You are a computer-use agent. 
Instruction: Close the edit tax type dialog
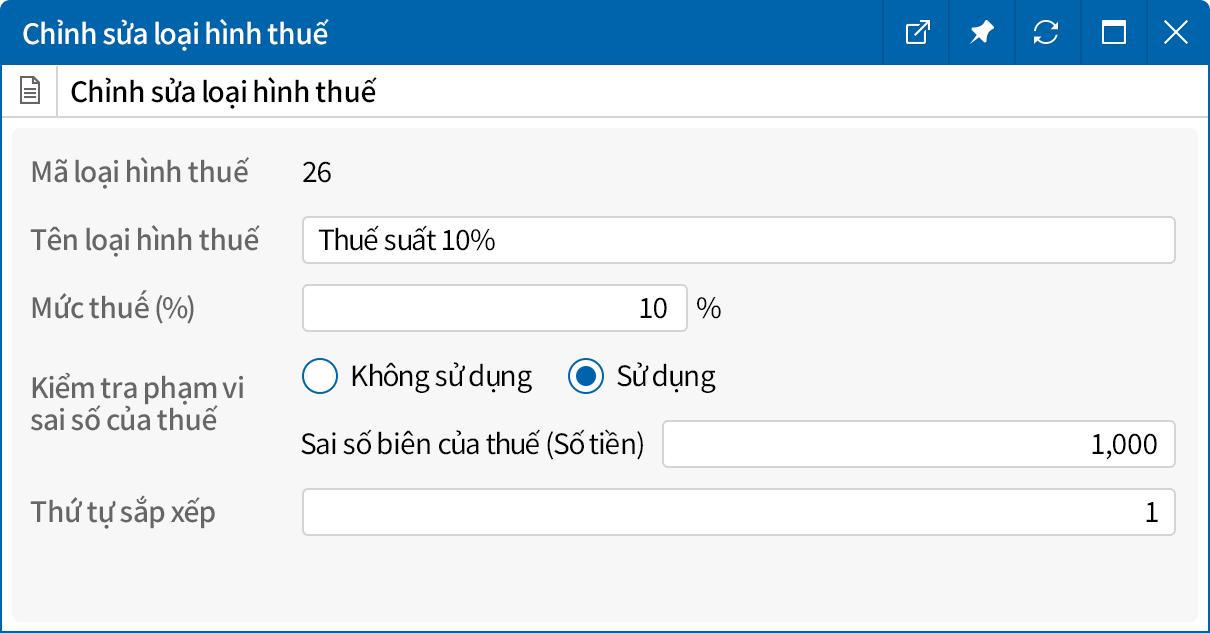coord(1176,32)
